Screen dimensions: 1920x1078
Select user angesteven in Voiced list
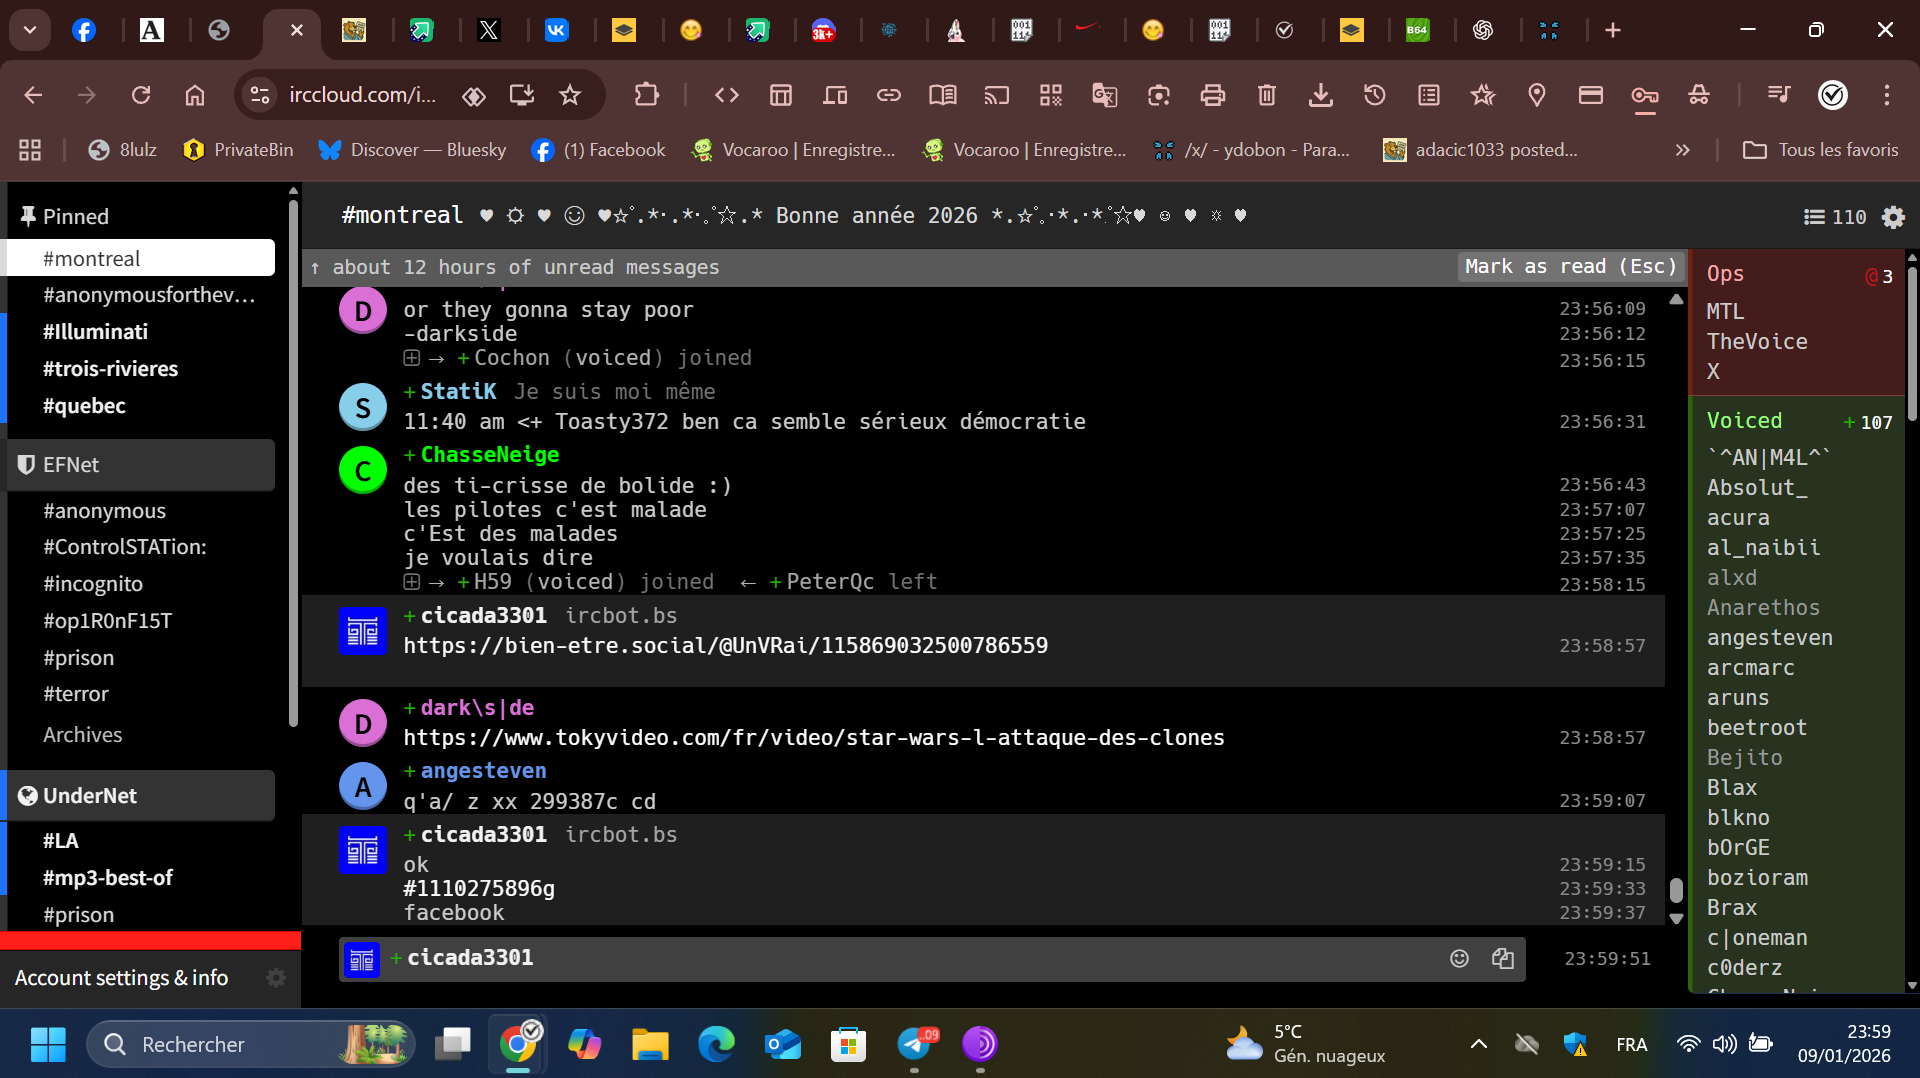point(1770,638)
